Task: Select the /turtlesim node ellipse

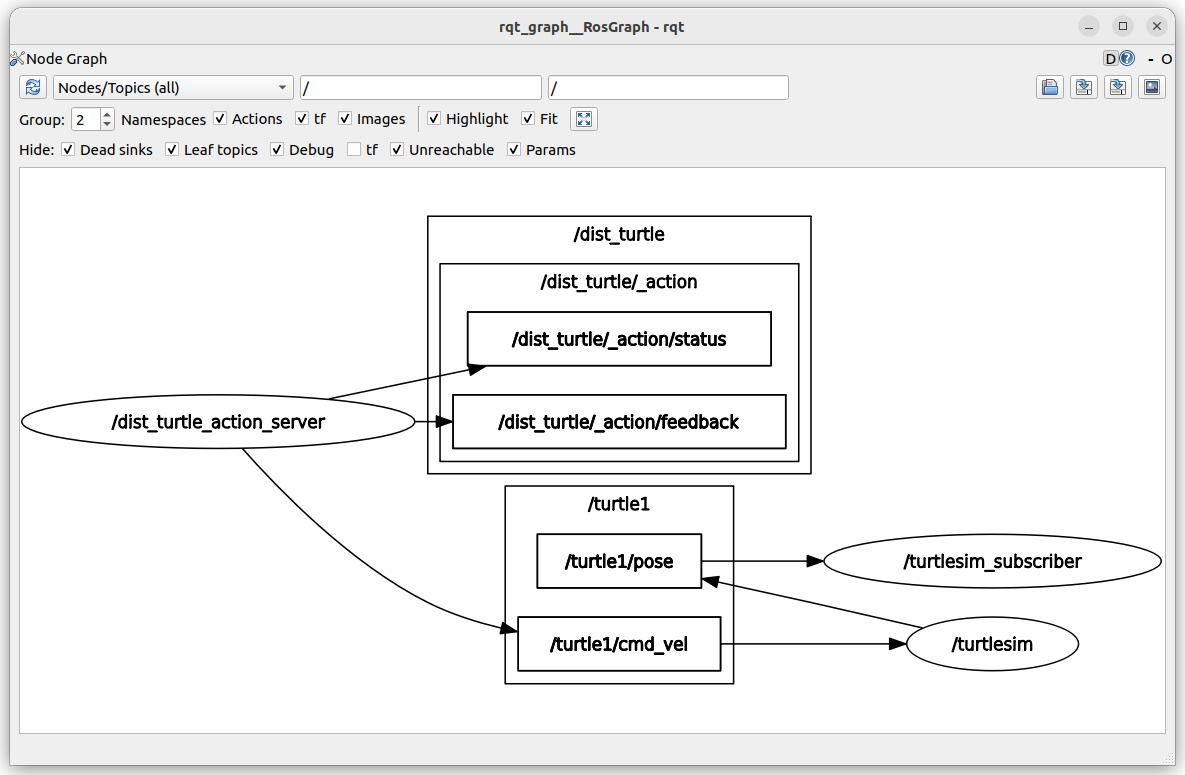Action: 992,644
